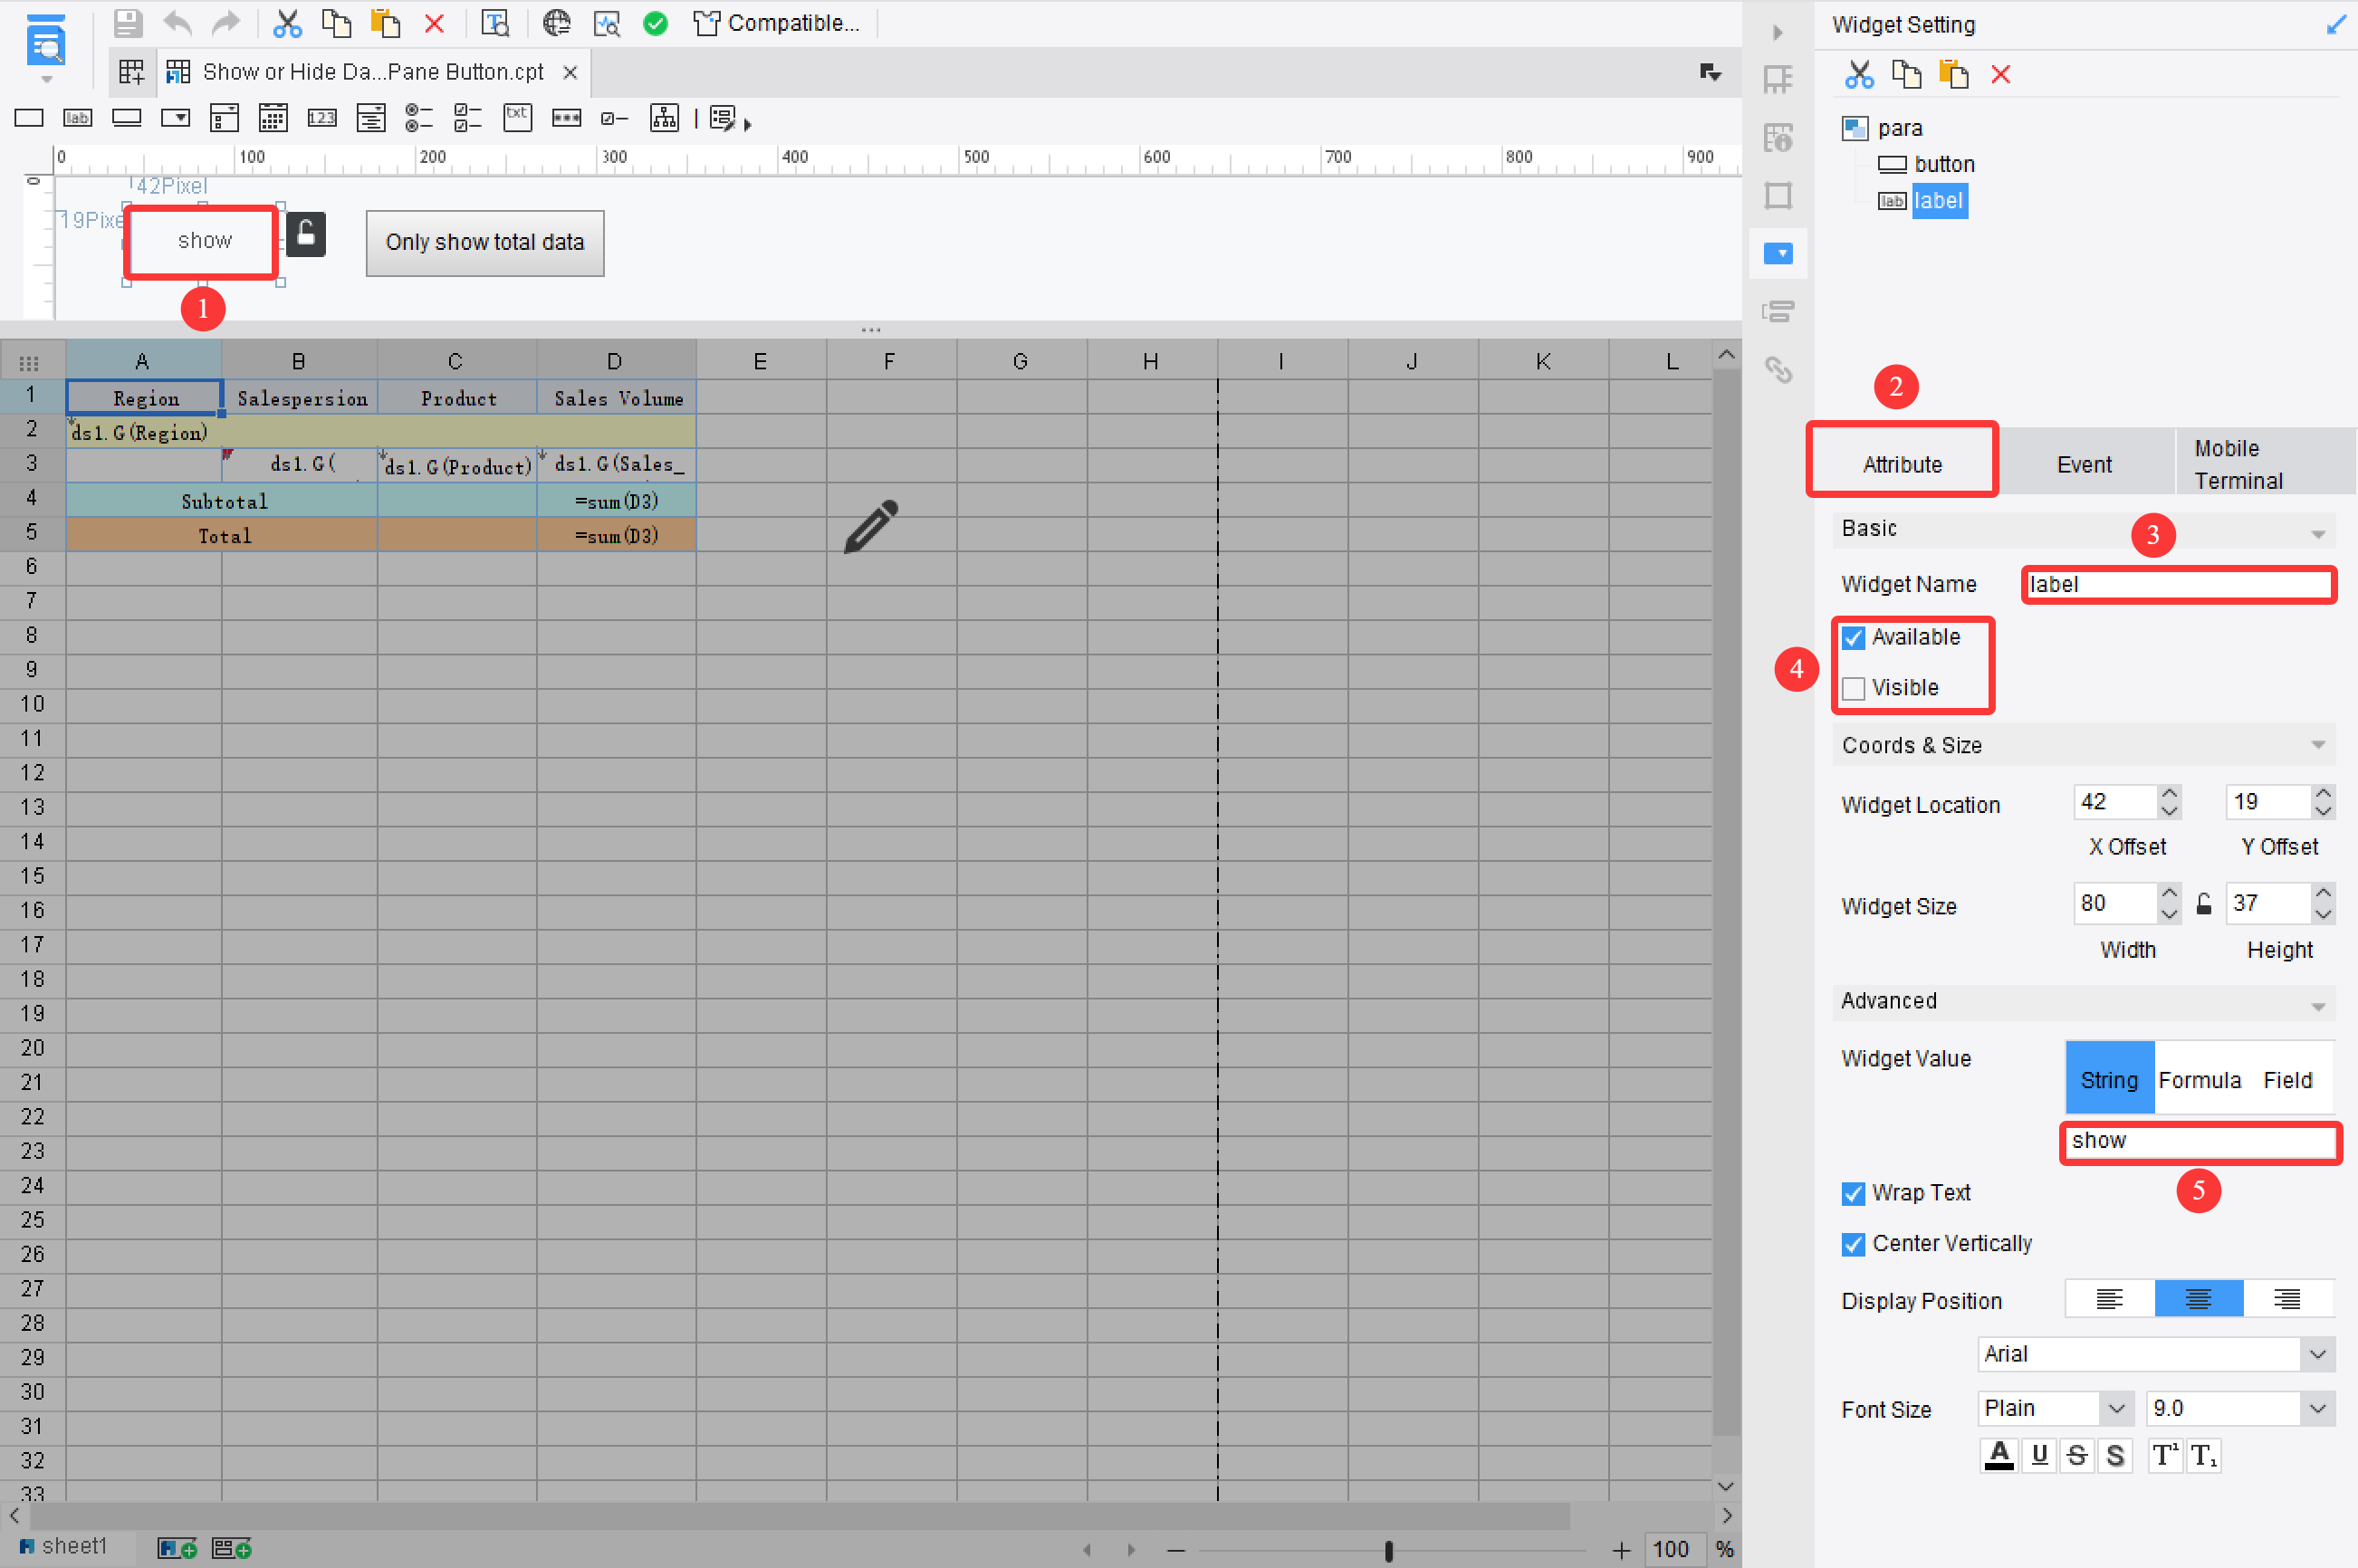Click the green checkmark status icon
The width and height of the screenshot is (2358, 1568).
coord(655,23)
